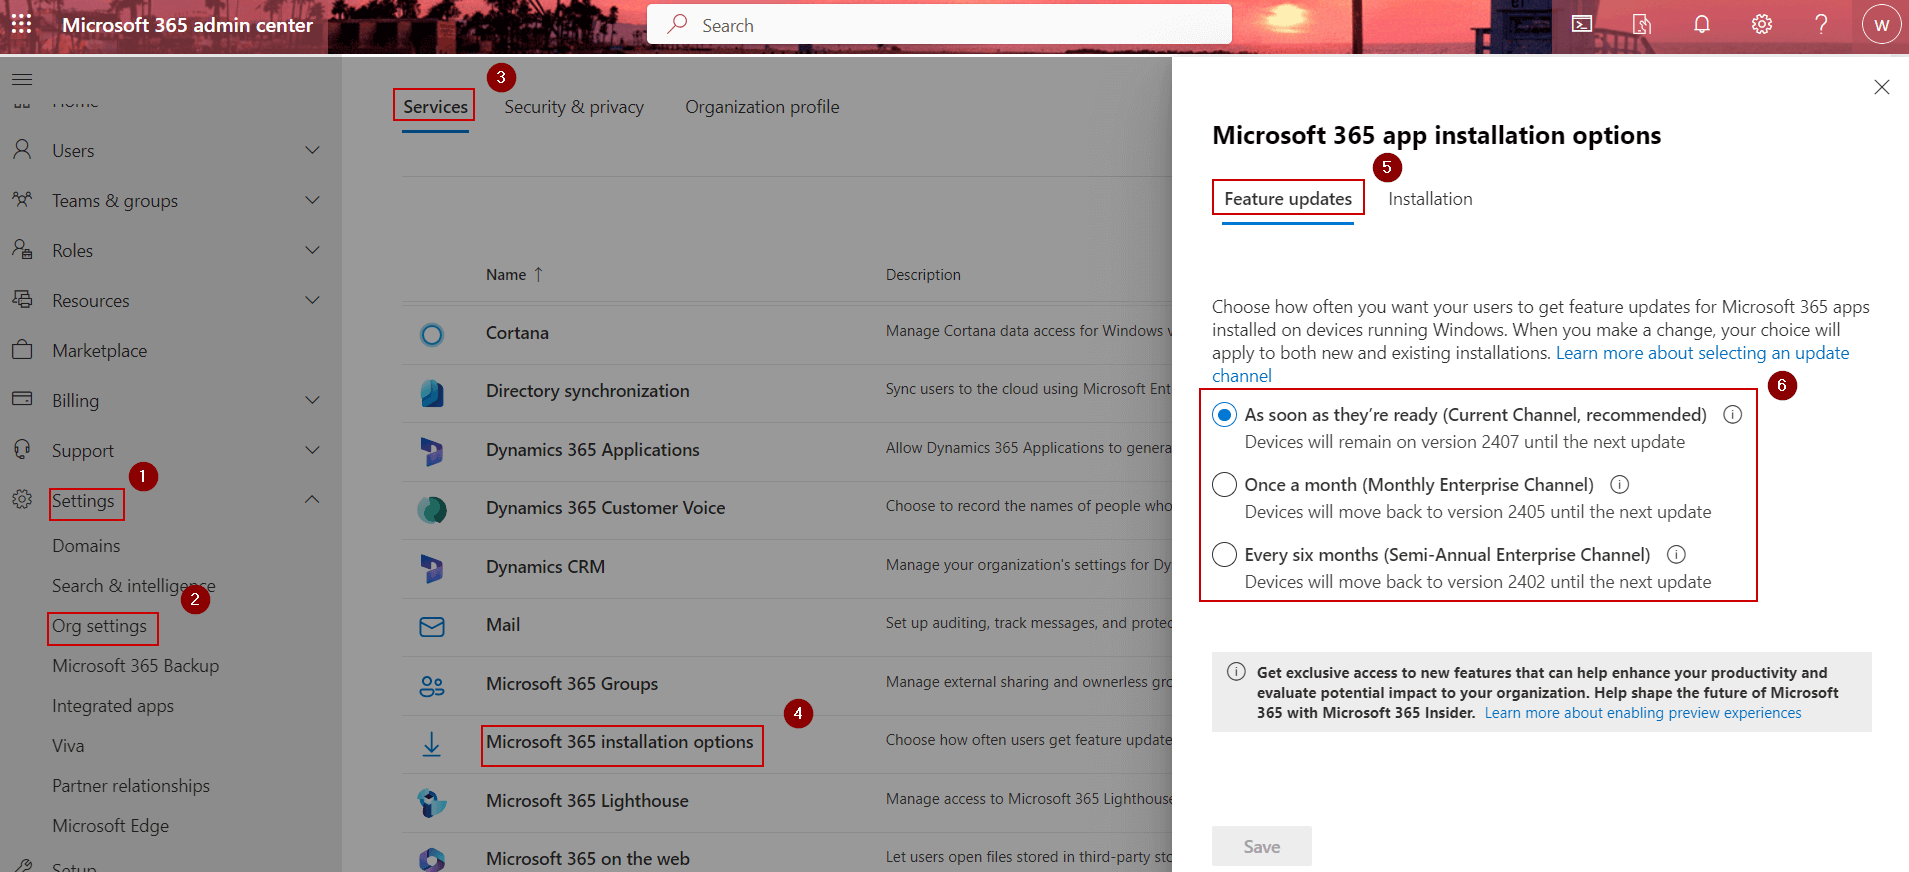Screen dimensions: 1909x872
Task: Switch to Security & privacy tab
Action: (x=574, y=107)
